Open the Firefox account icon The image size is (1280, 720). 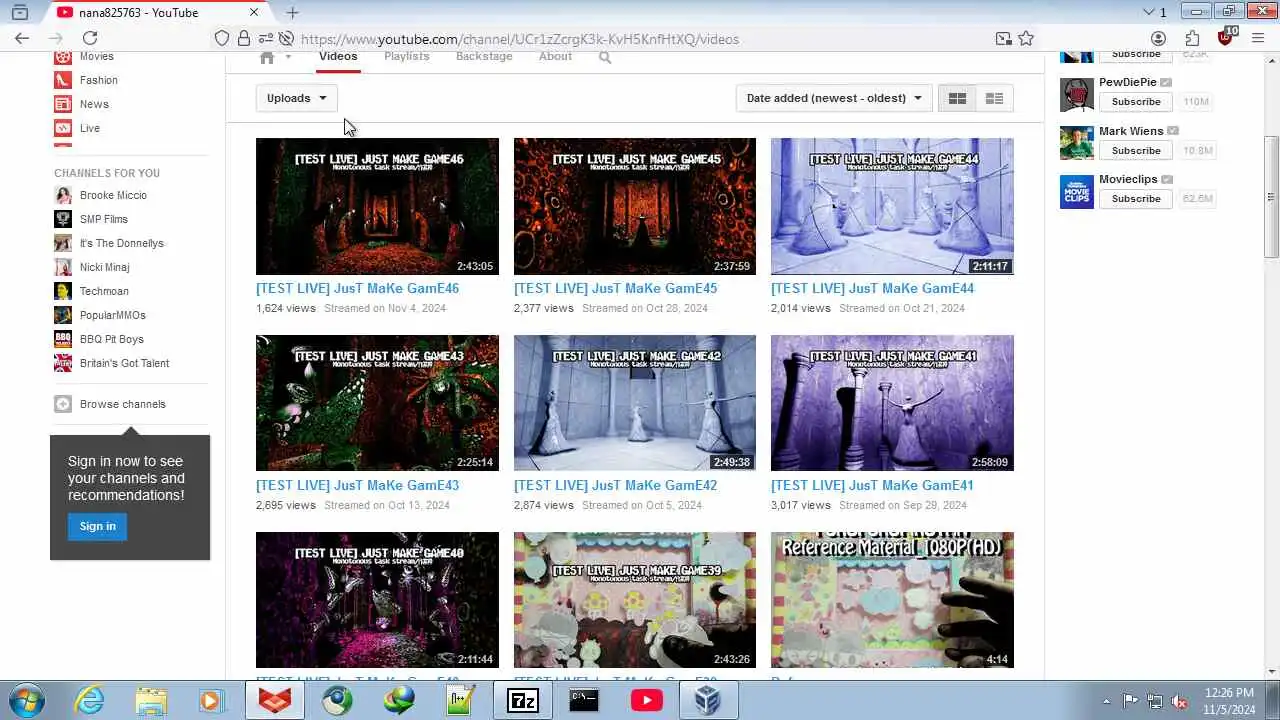[x=1159, y=39]
